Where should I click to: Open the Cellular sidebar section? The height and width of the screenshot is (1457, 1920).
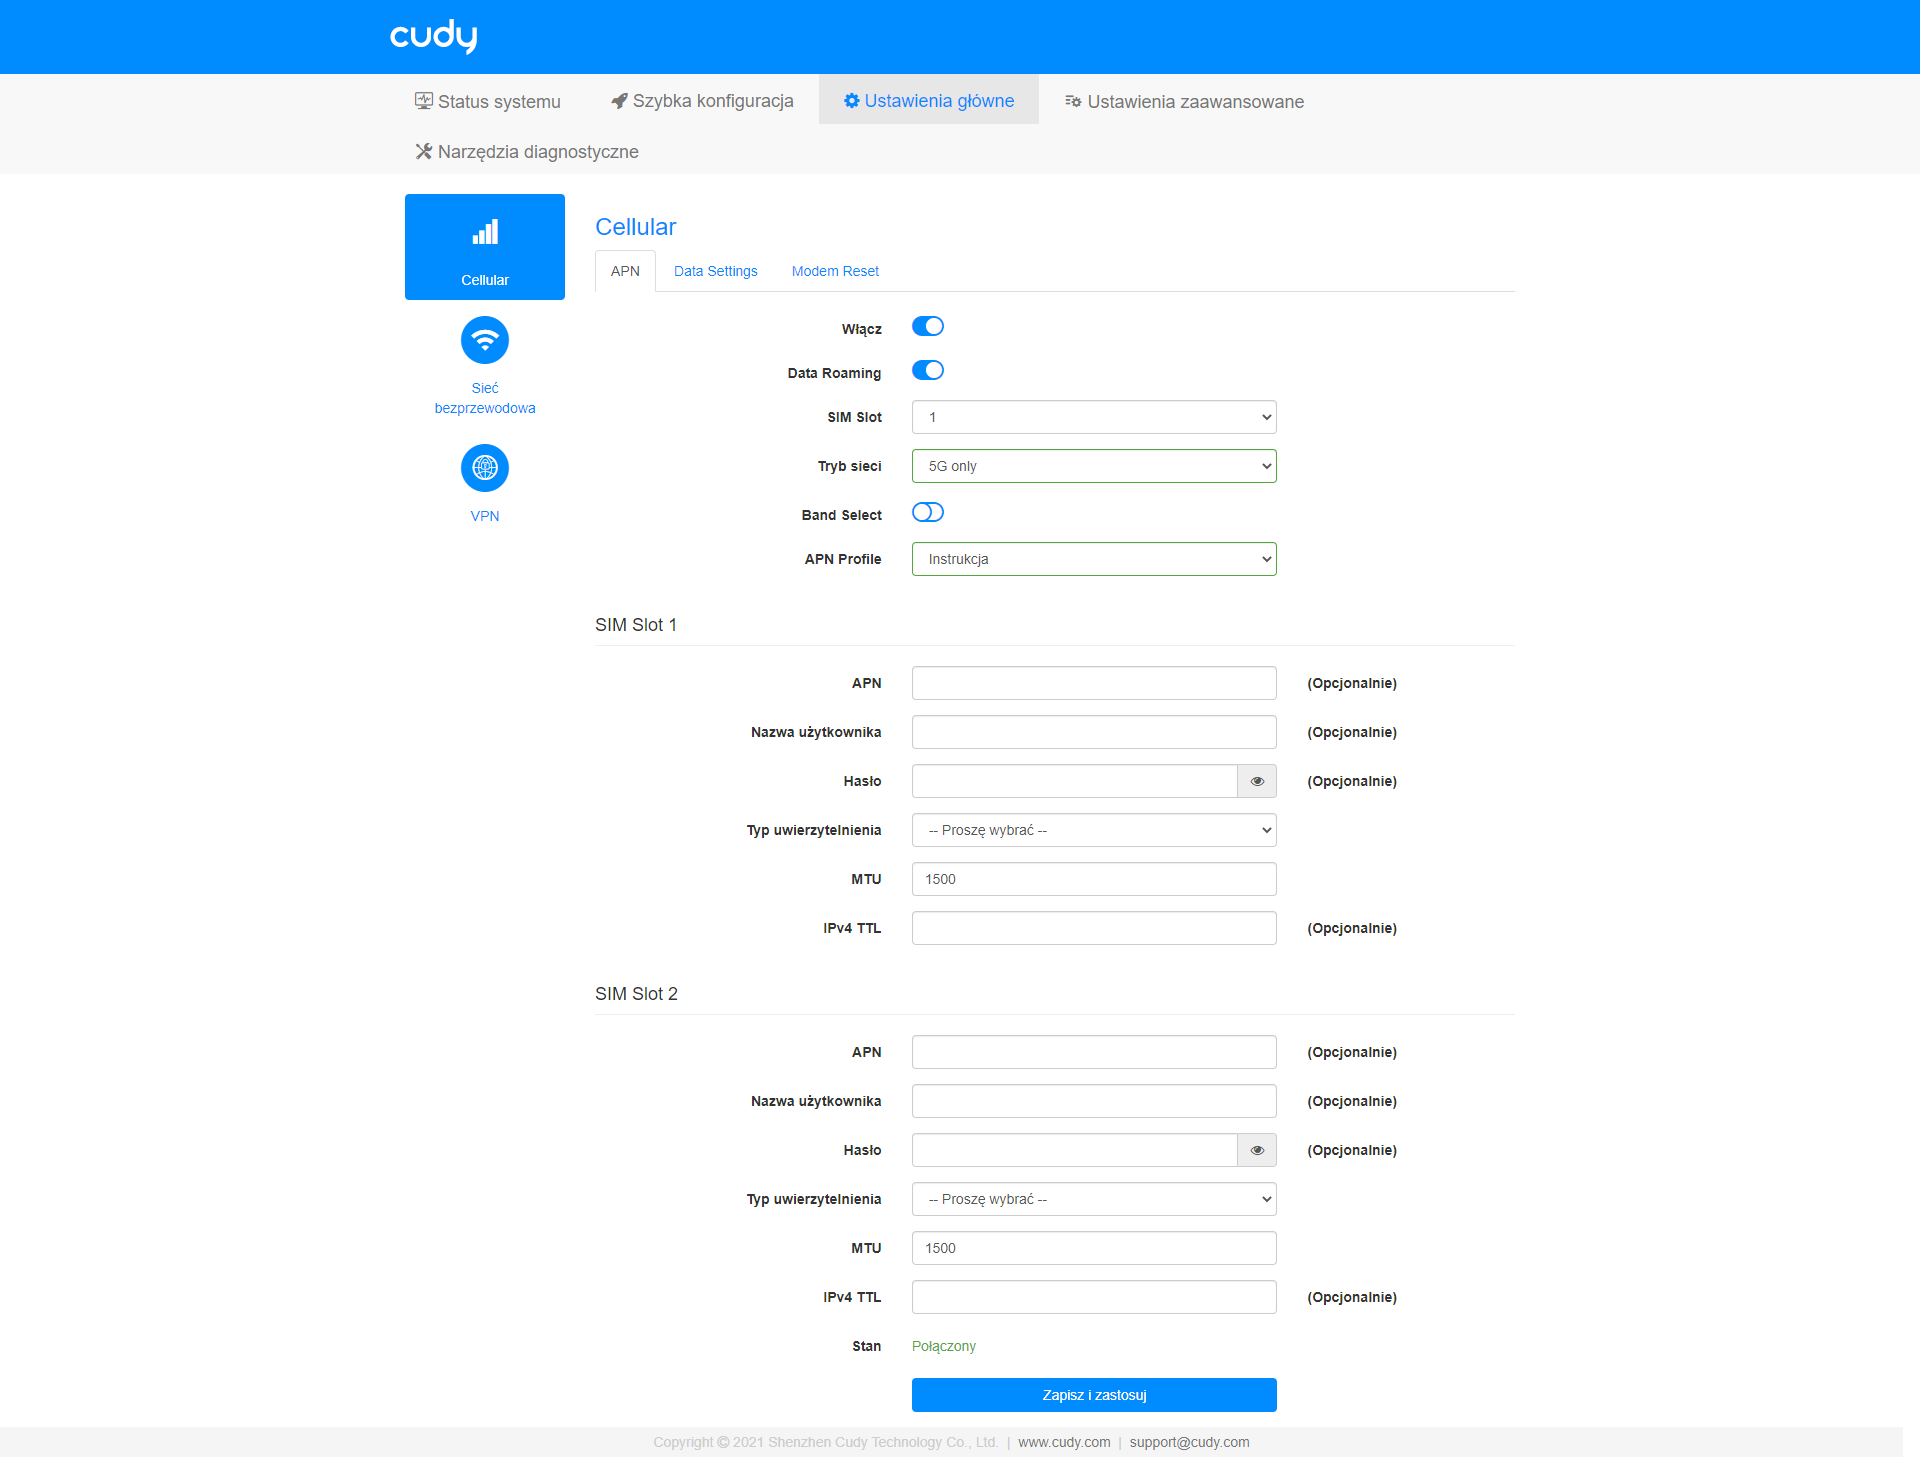point(485,247)
